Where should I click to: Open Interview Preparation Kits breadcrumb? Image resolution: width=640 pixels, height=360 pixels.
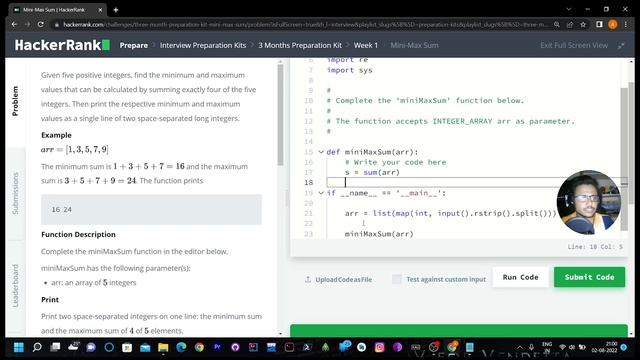(x=203, y=45)
